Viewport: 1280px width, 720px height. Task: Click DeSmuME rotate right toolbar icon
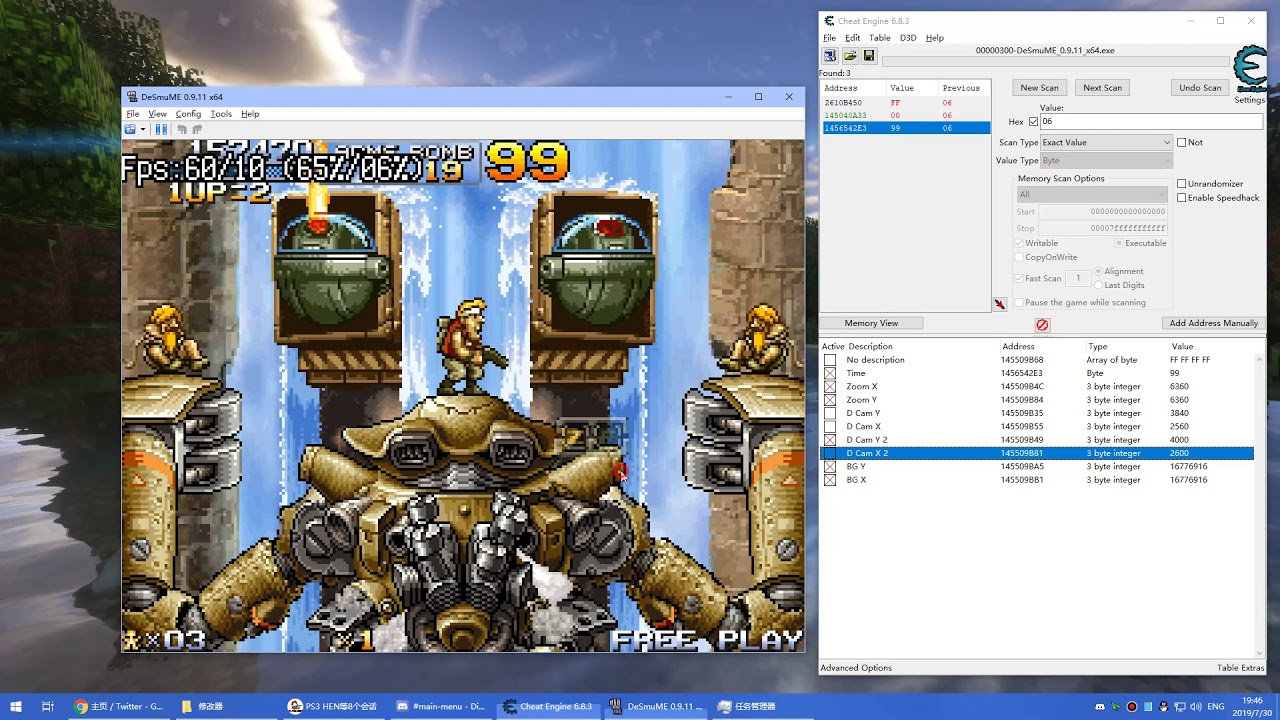click(x=197, y=129)
